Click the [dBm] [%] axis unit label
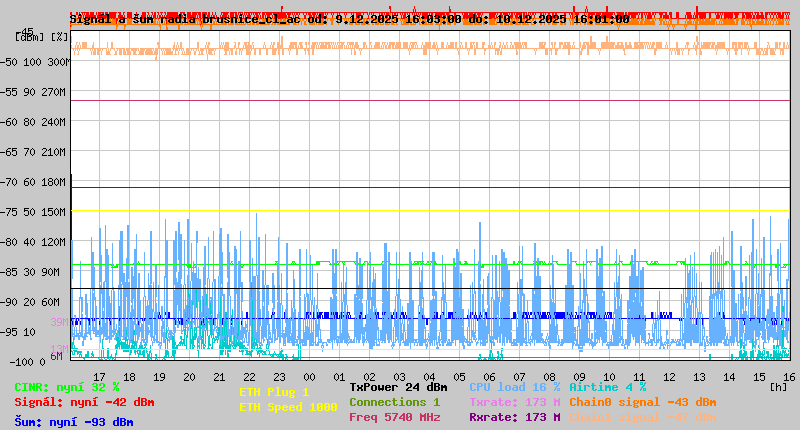Screen dimensions: 800x430 41,37
